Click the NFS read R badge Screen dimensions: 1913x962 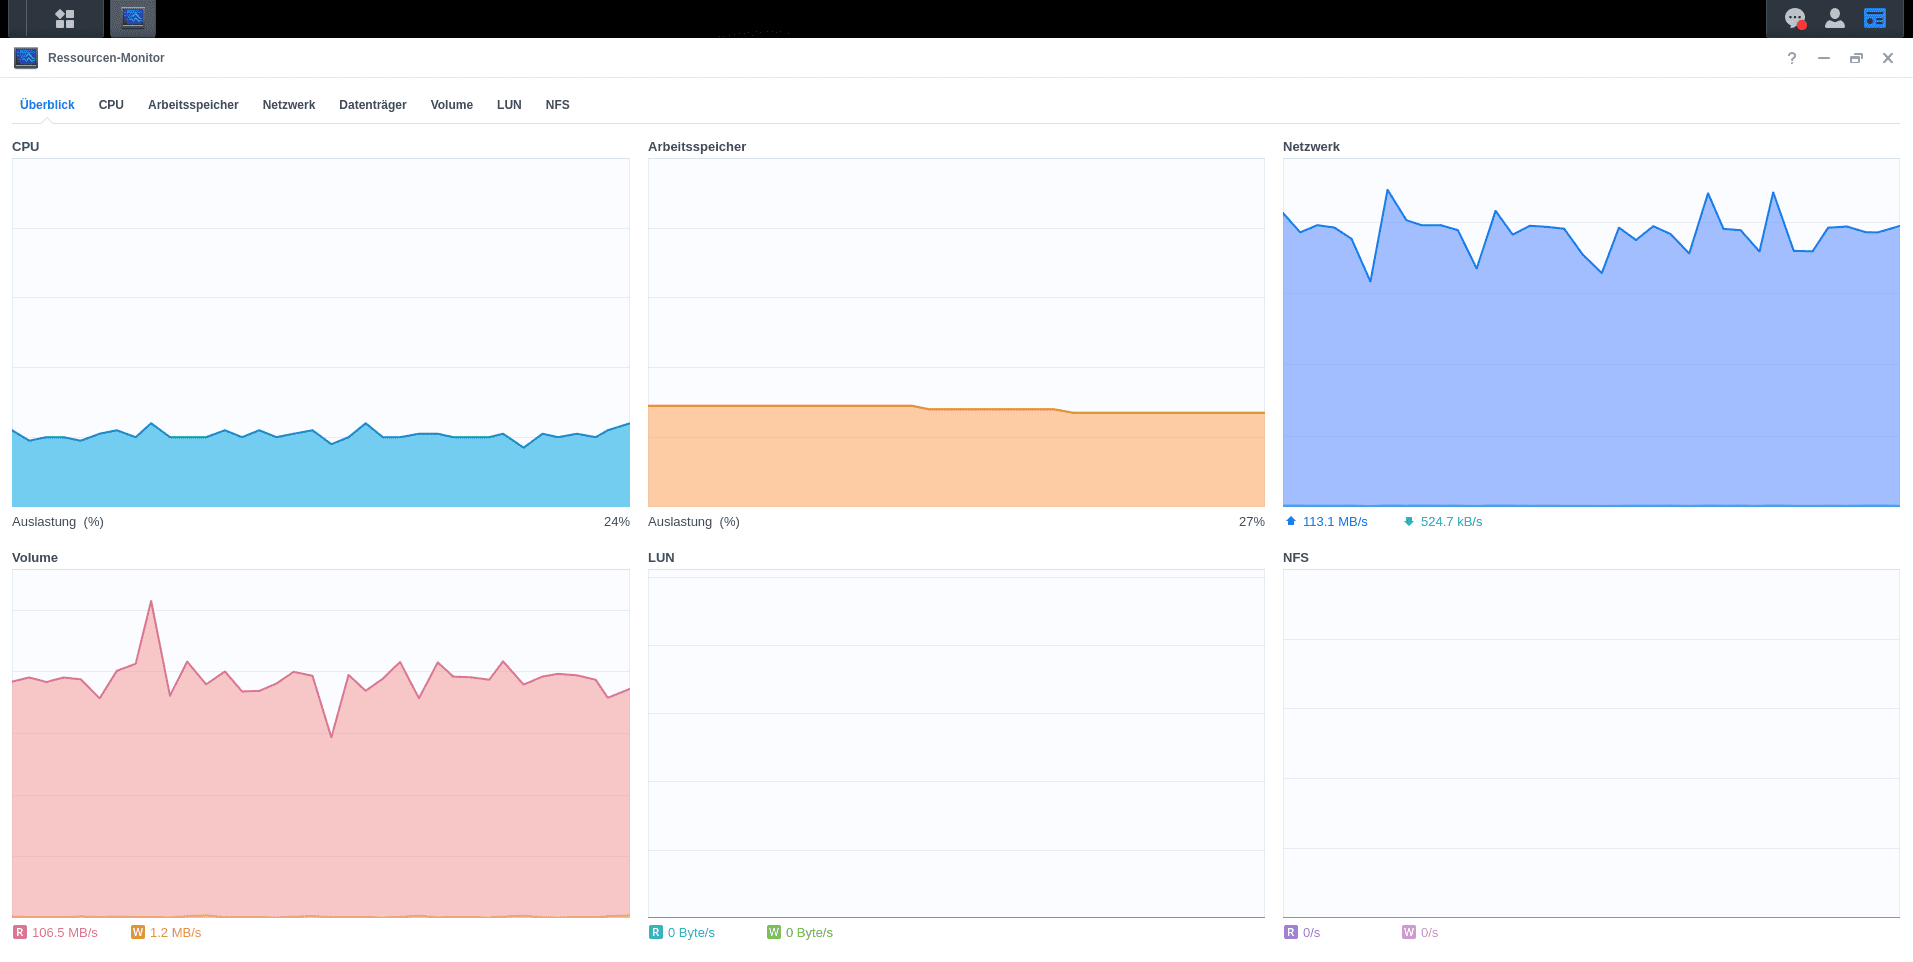click(1291, 932)
